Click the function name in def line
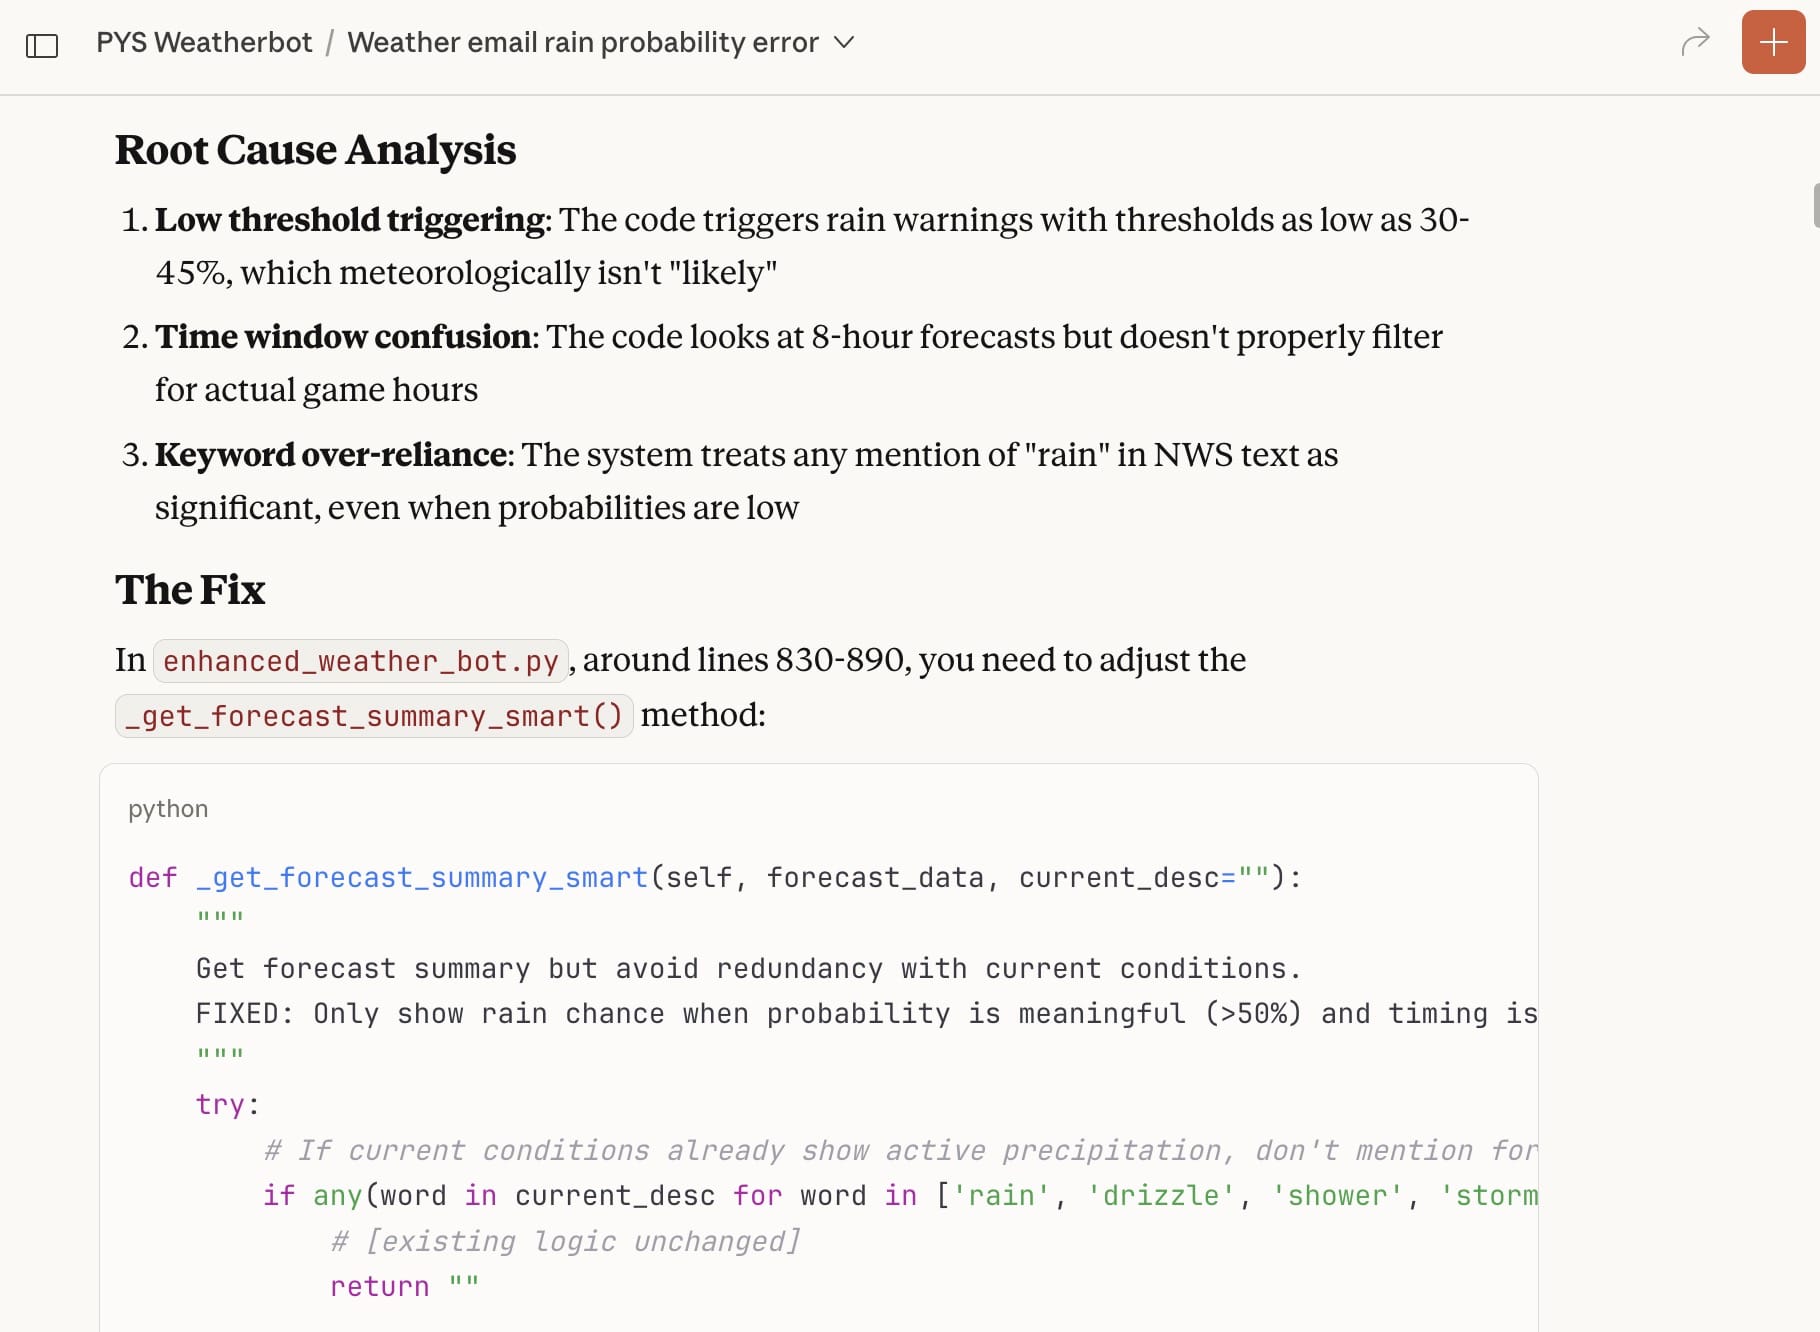 (x=422, y=878)
